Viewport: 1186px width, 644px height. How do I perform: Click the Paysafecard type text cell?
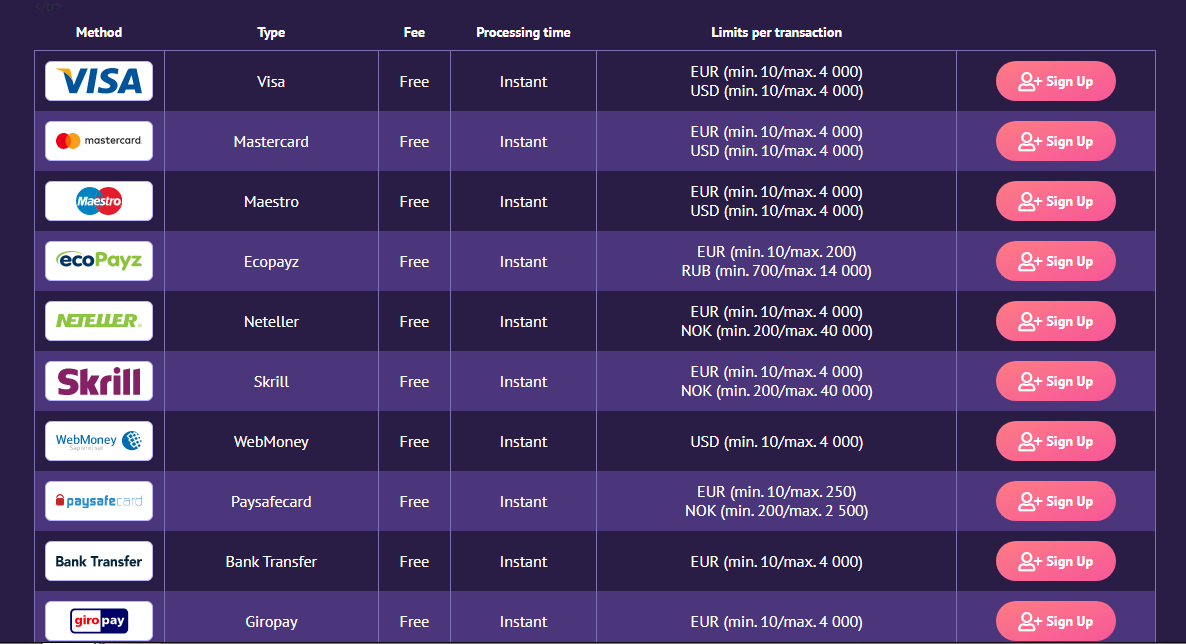point(271,502)
